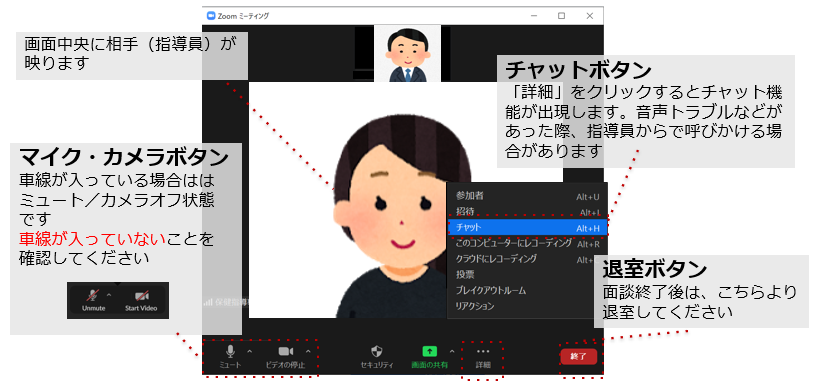Expand the arrow next to ビデオの停止
This screenshot has height=389, width=815.
pyautogui.click(x=308, y=352)
